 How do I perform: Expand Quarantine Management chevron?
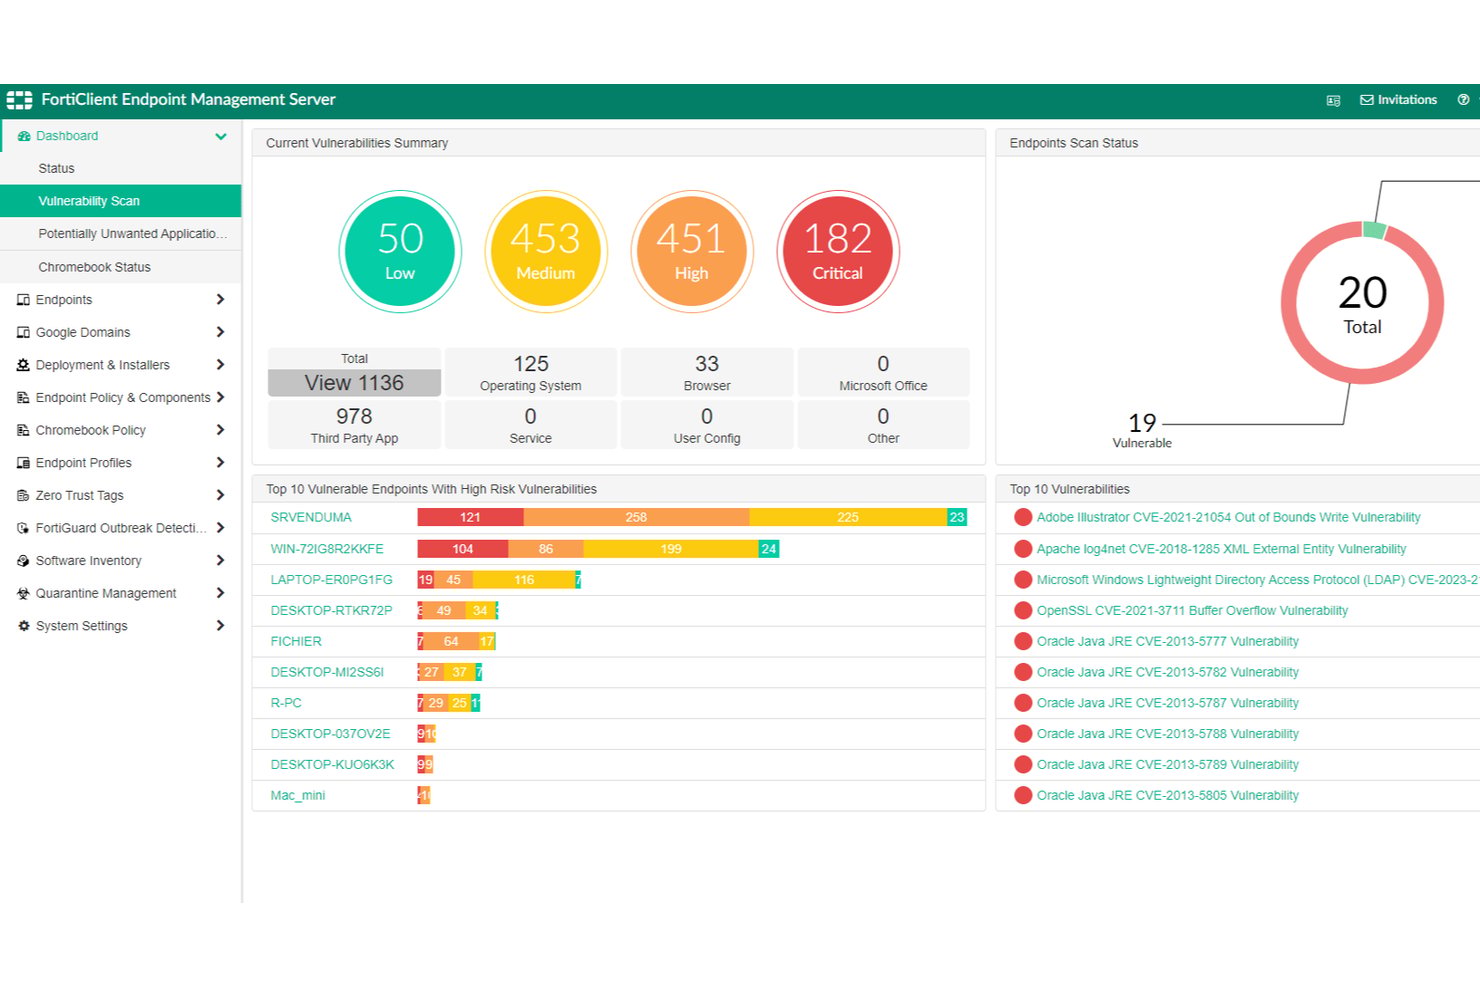click(x=220, y=593)
